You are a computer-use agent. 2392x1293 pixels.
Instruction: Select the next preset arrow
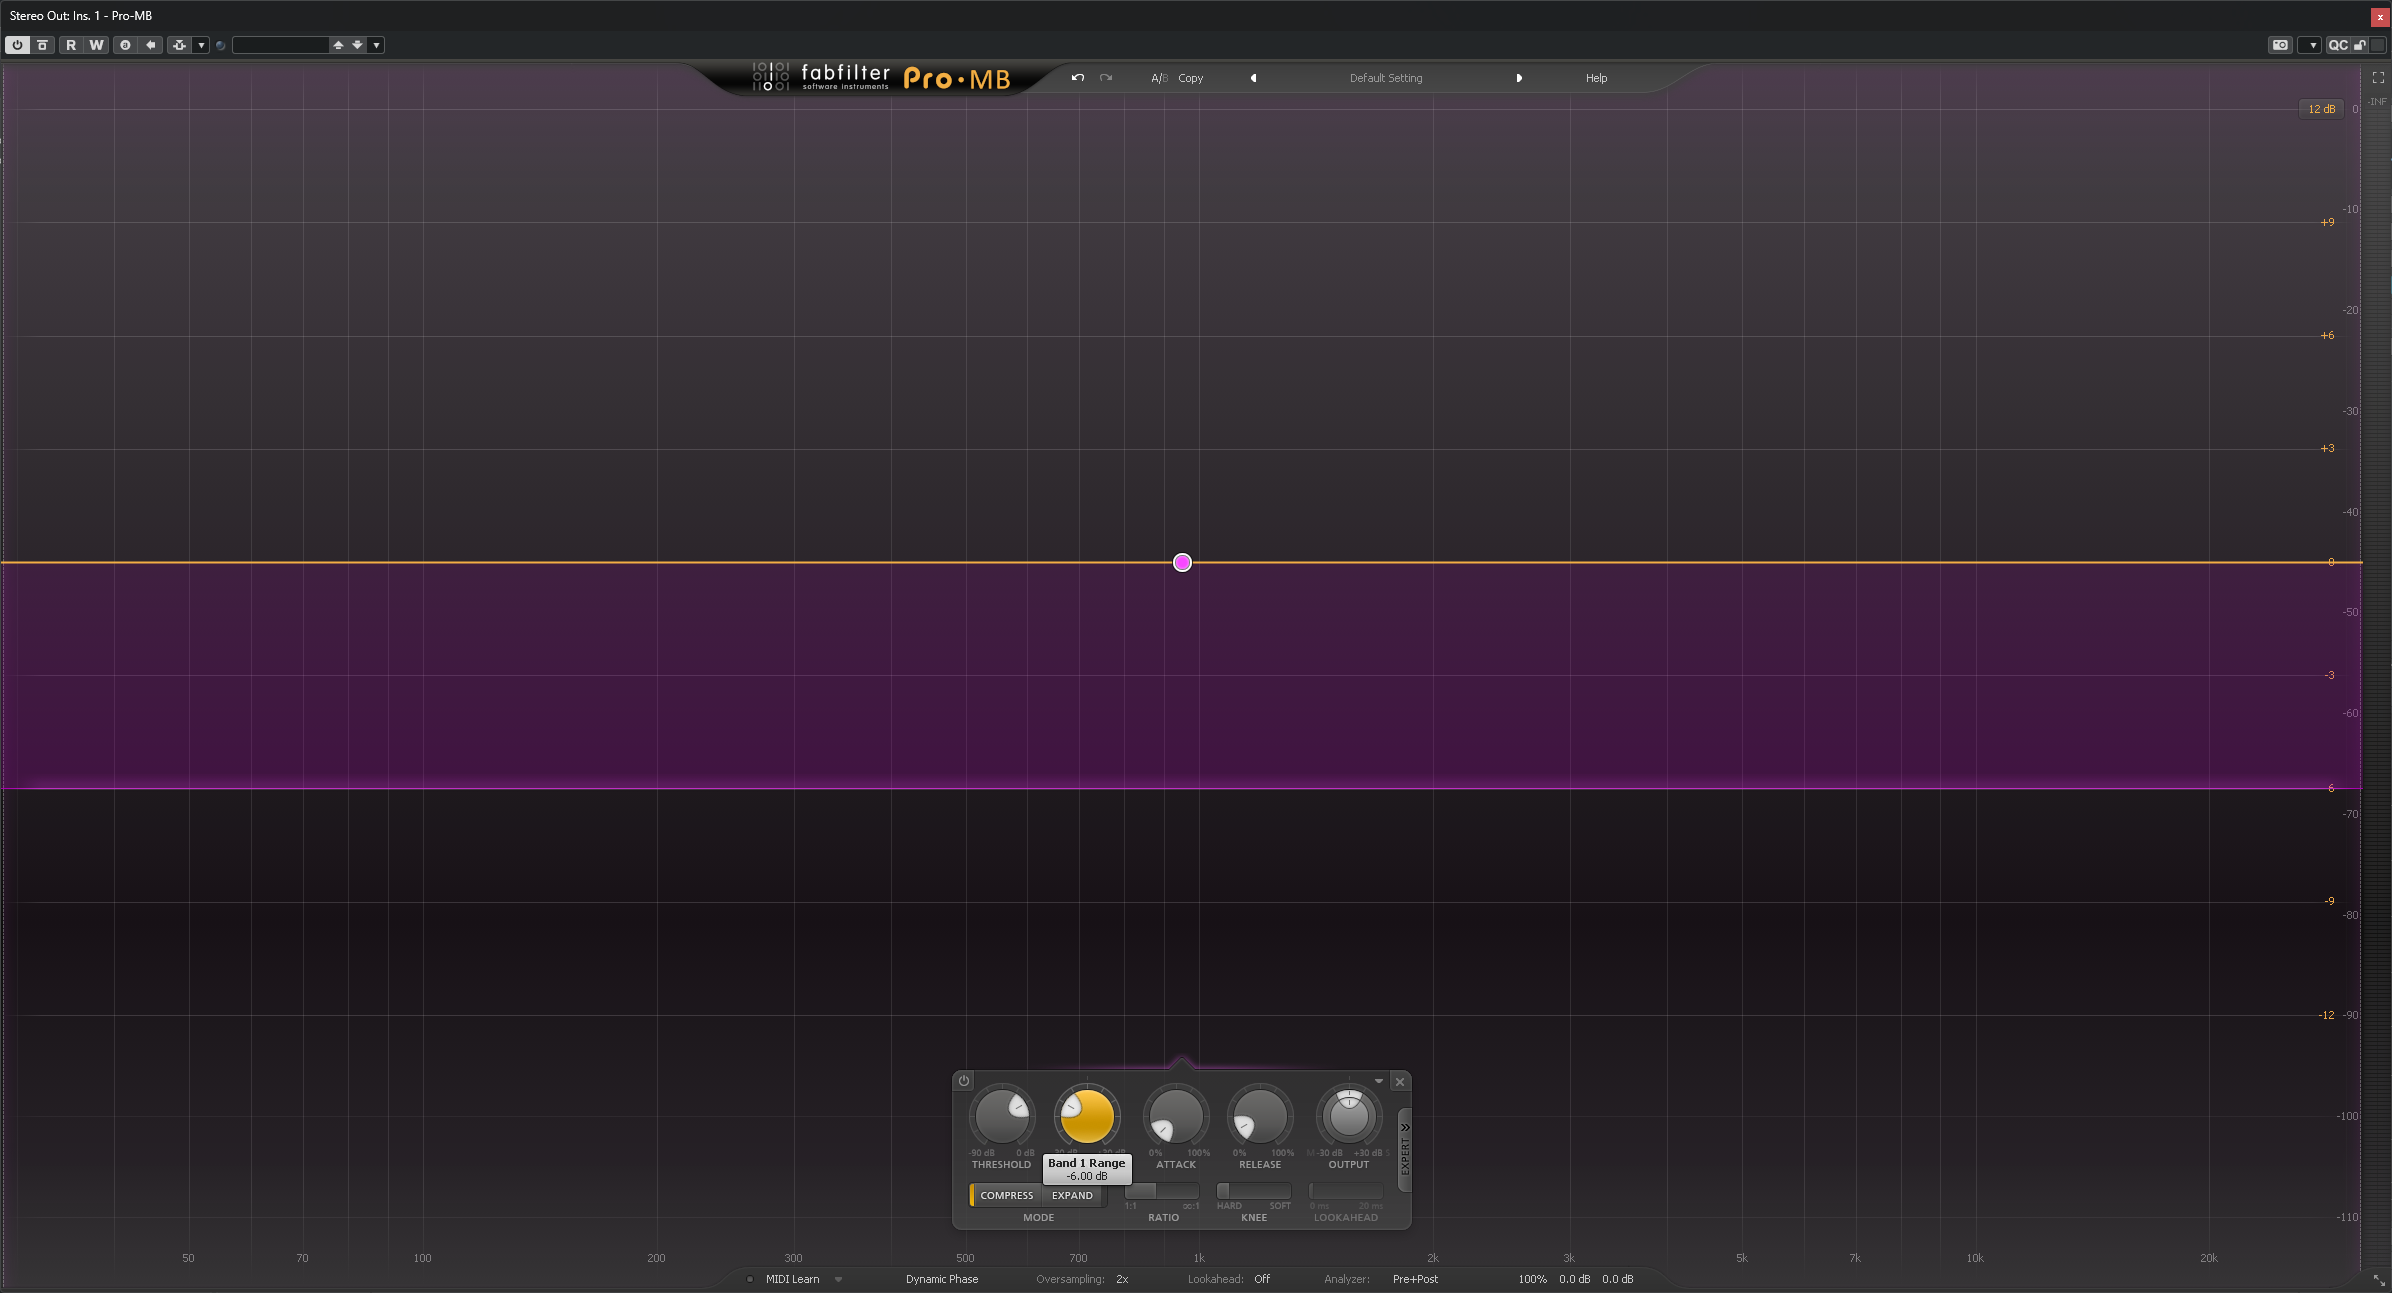(1519, 78)
